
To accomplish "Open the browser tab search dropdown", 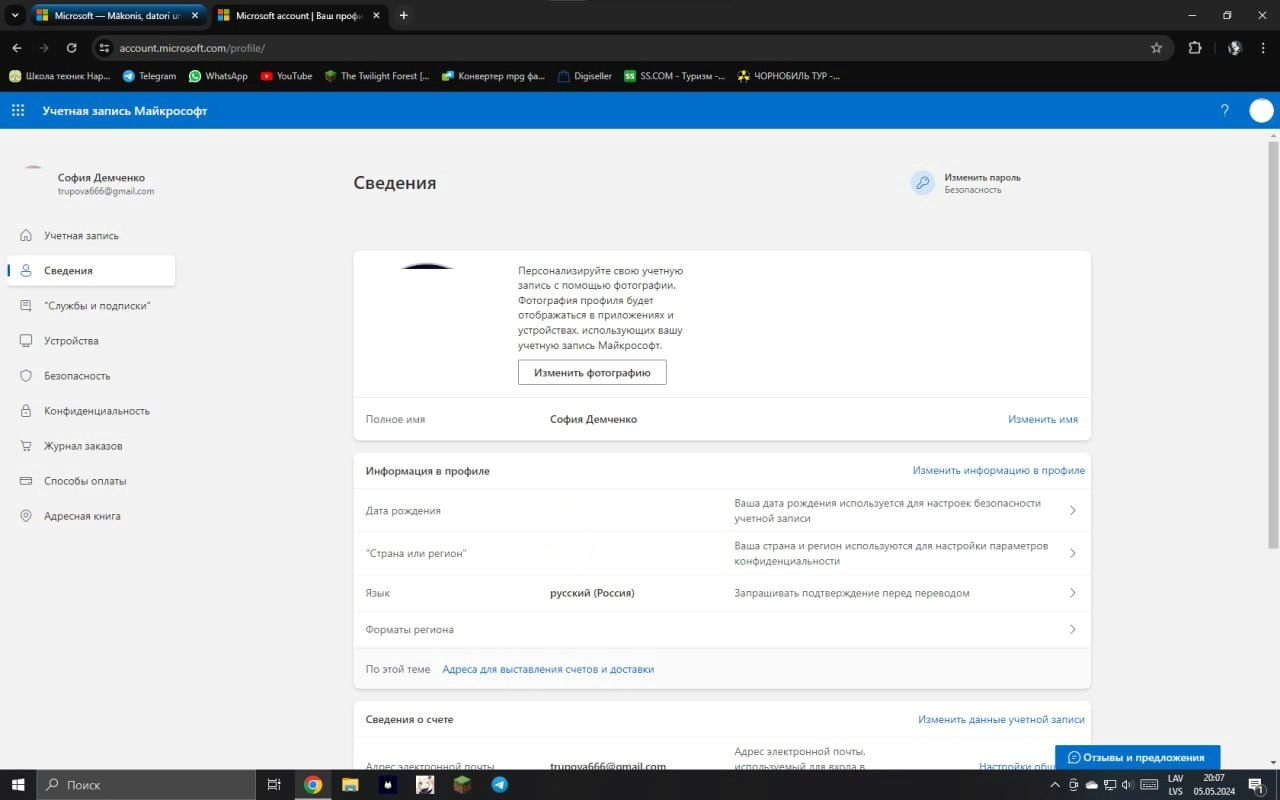I will pos(15,15).
